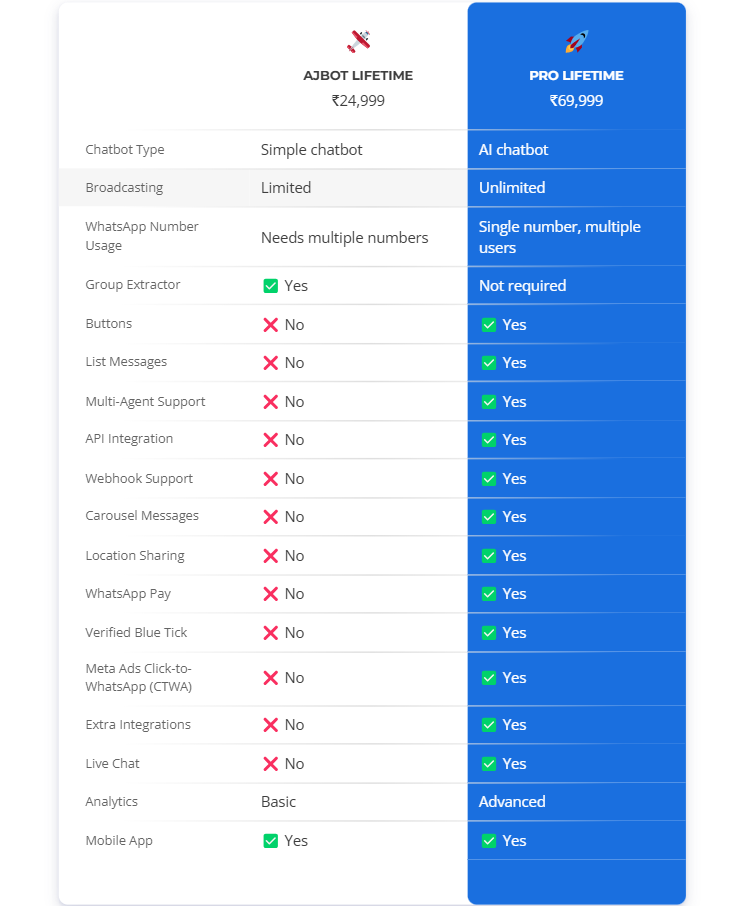Click the red airplane icon above AJBOT LIFETIME
This screenshot has width=741, height=906.
[358, 41]
